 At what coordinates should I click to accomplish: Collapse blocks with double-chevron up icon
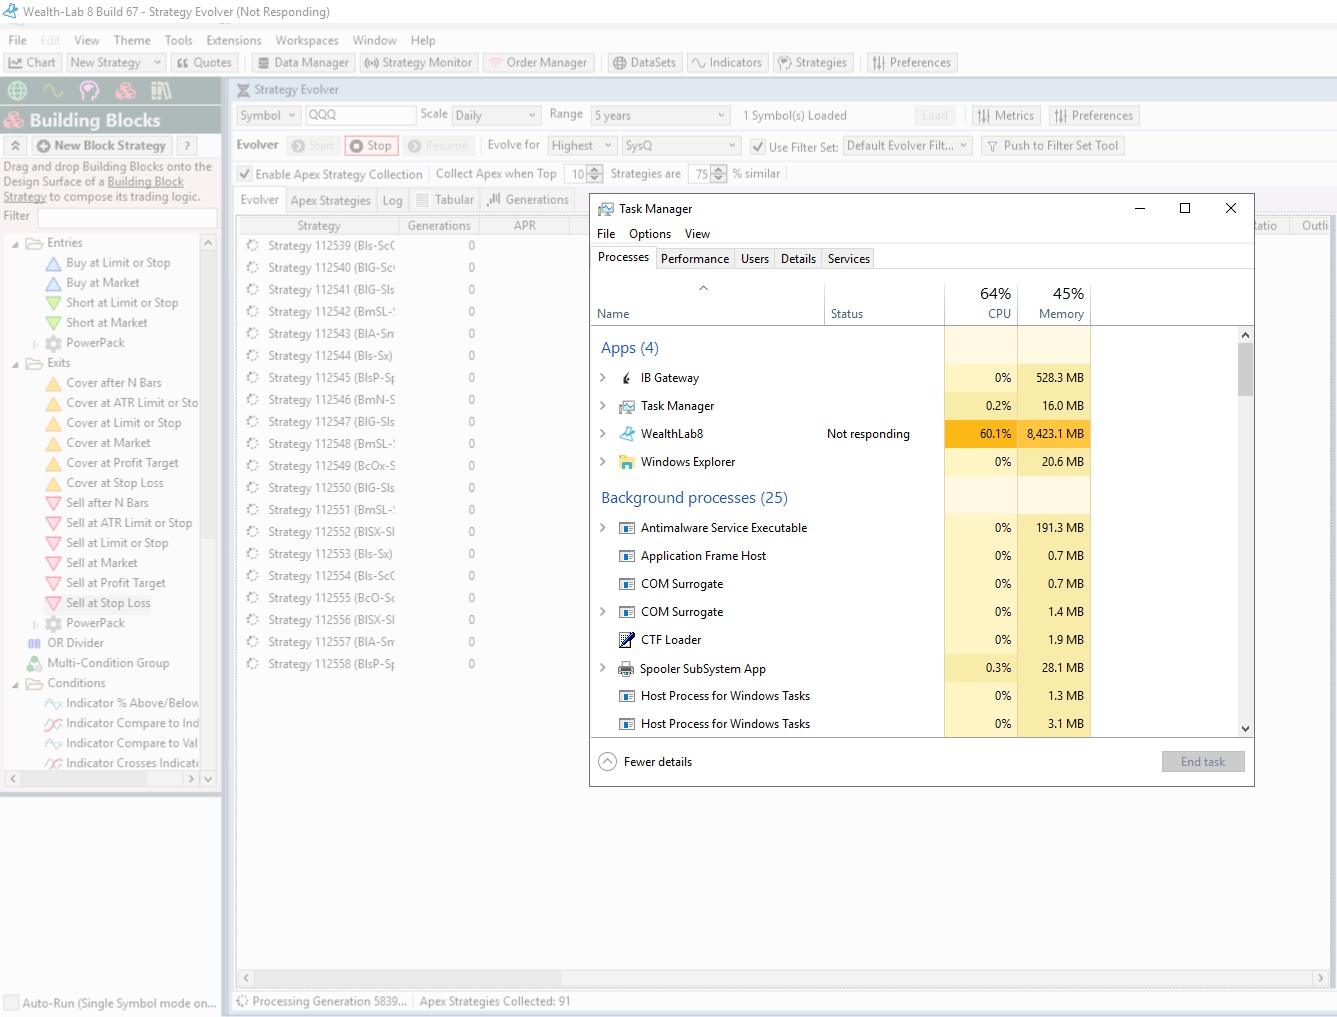coord(16,146)
